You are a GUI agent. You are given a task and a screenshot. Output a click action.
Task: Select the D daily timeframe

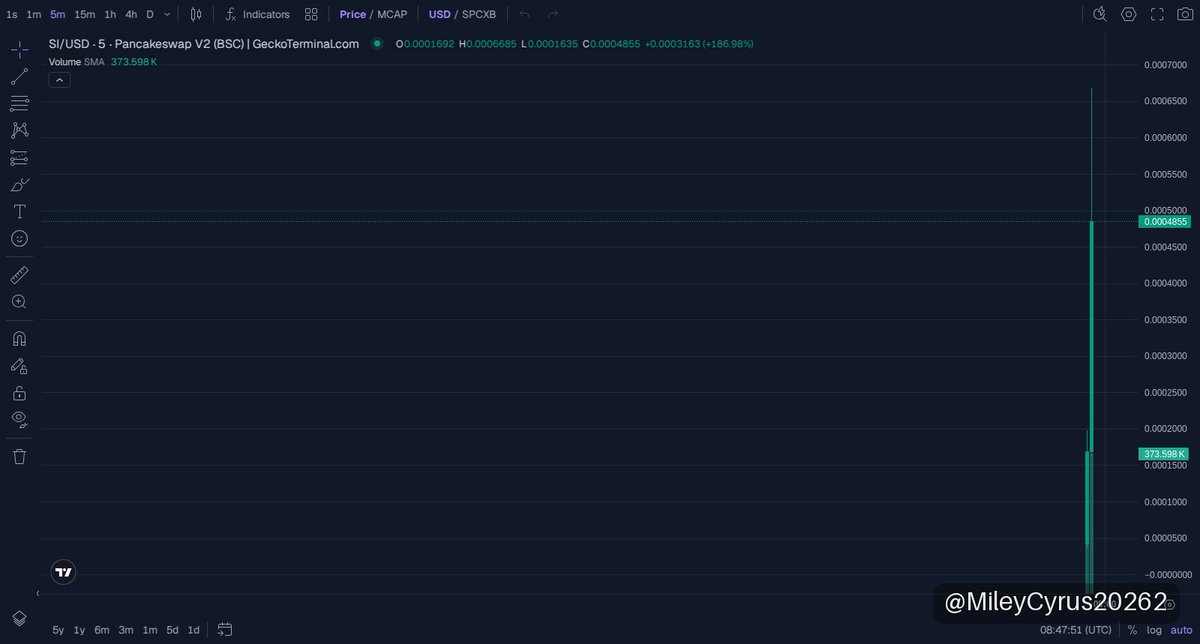150,14
